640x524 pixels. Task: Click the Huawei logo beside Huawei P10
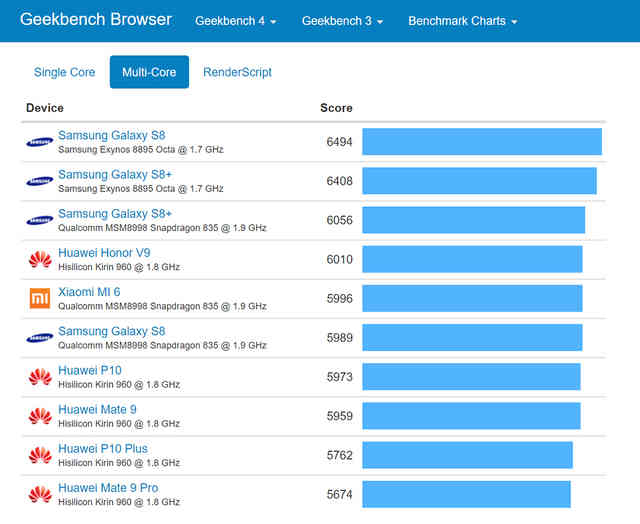coord(40,377)
